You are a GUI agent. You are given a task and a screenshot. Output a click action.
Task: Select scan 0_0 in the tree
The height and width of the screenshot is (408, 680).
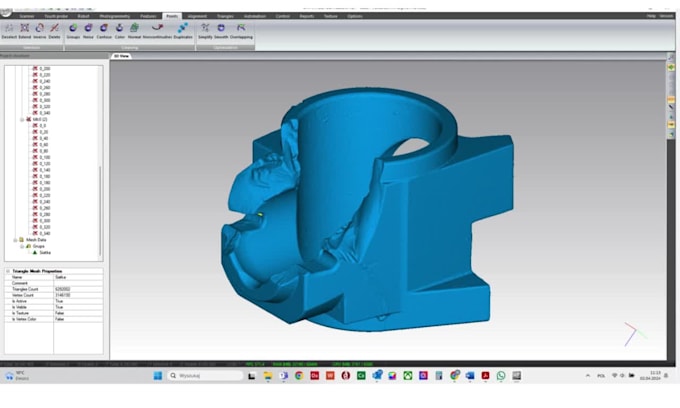[42, 126]
